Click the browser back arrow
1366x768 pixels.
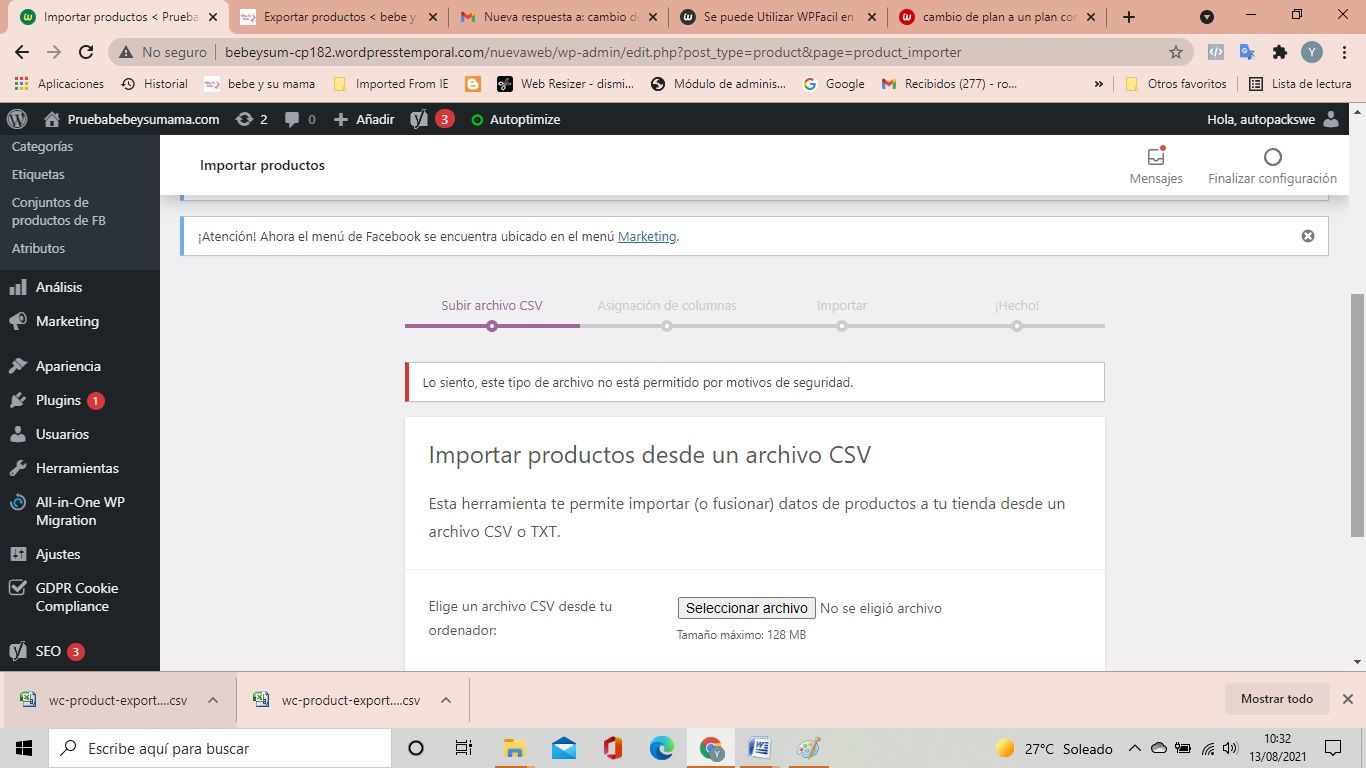[x=22, y=52]
